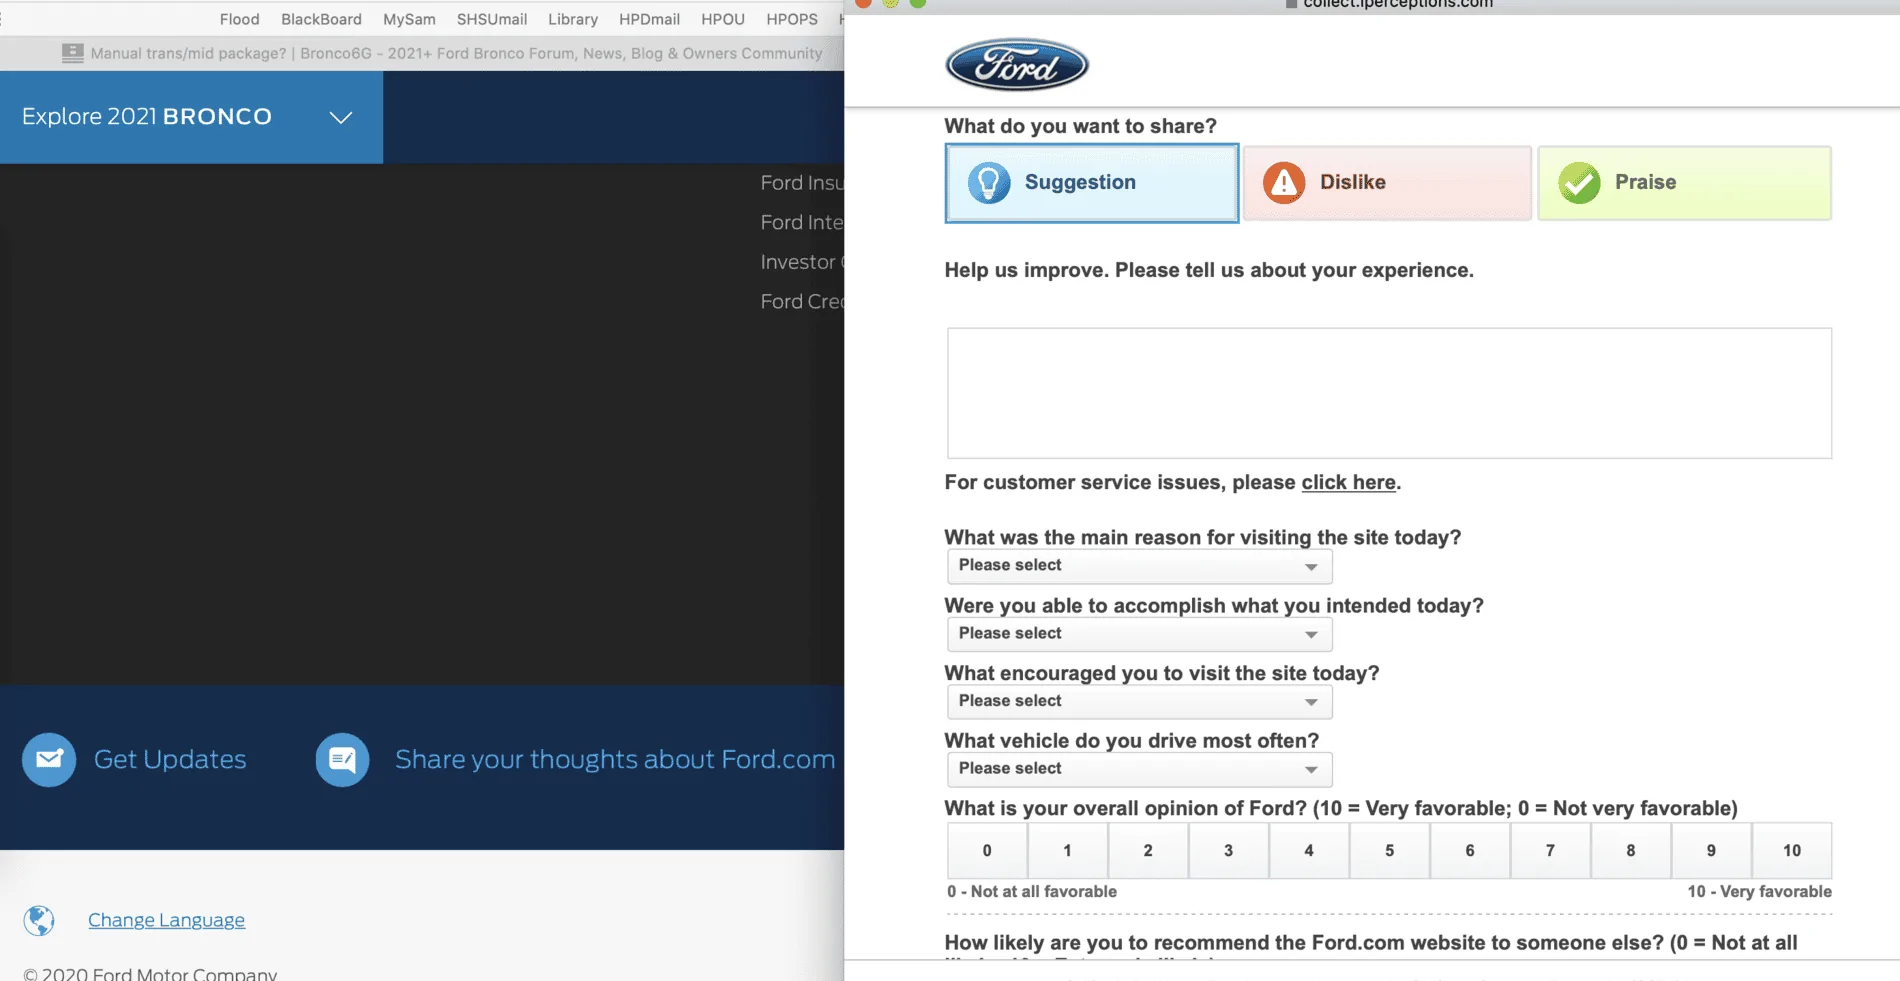Viewport: 1900px width, 981px height.
Task: Click the lightbulb icon on Suggestion
Action: coord(988,183)
